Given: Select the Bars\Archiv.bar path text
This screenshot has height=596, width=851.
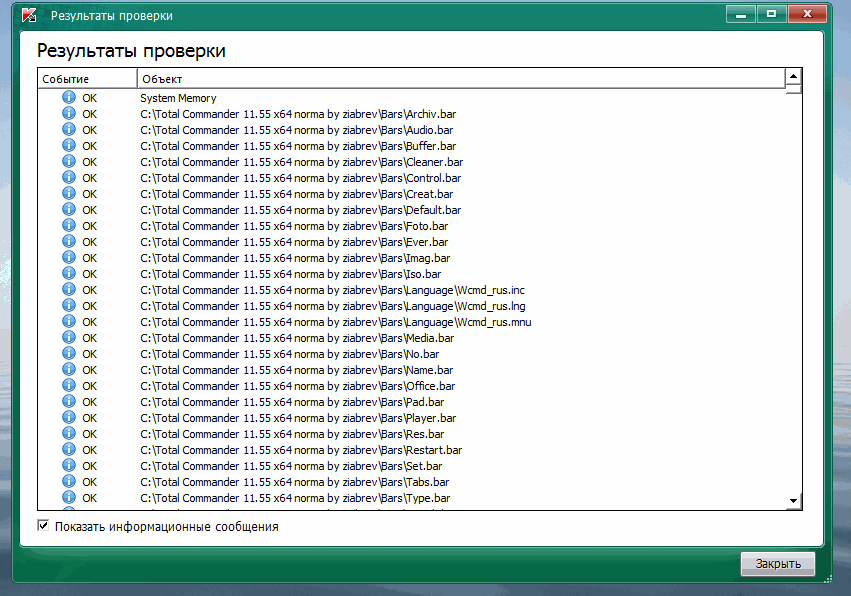Looking at the screenshot, I should pos(298,114).
